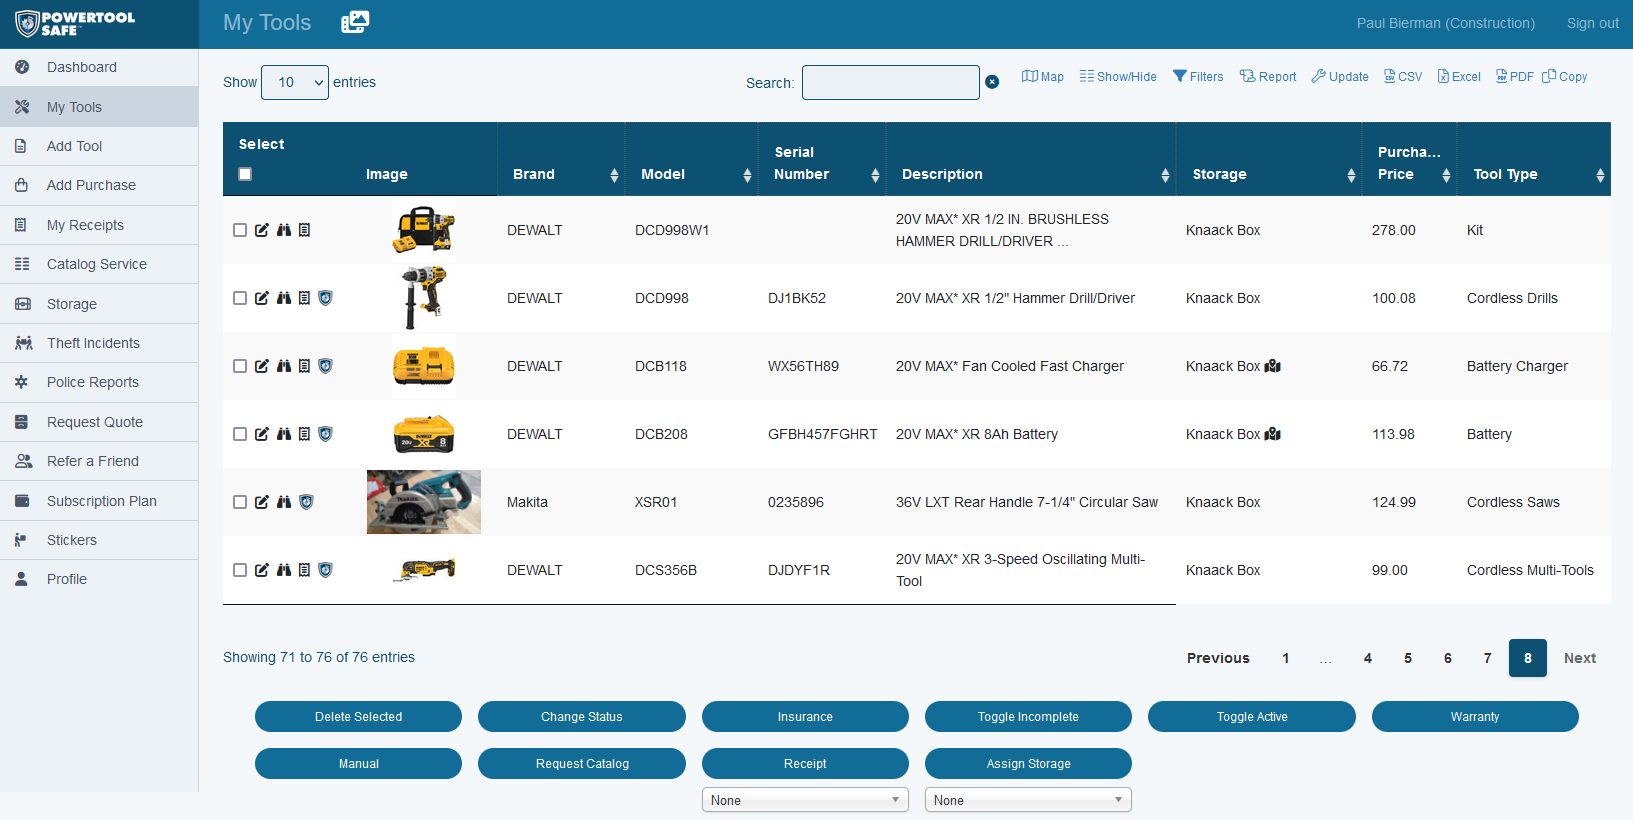1633x820 pixels.
Task: Click the receipt document icon for DCS356B row
Action: point(304,570)
